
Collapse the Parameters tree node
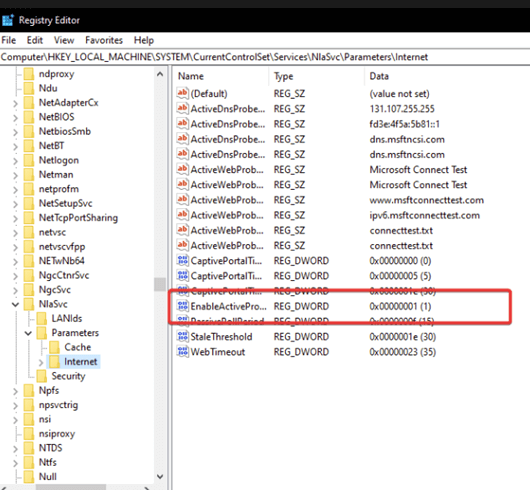(28, 333)
